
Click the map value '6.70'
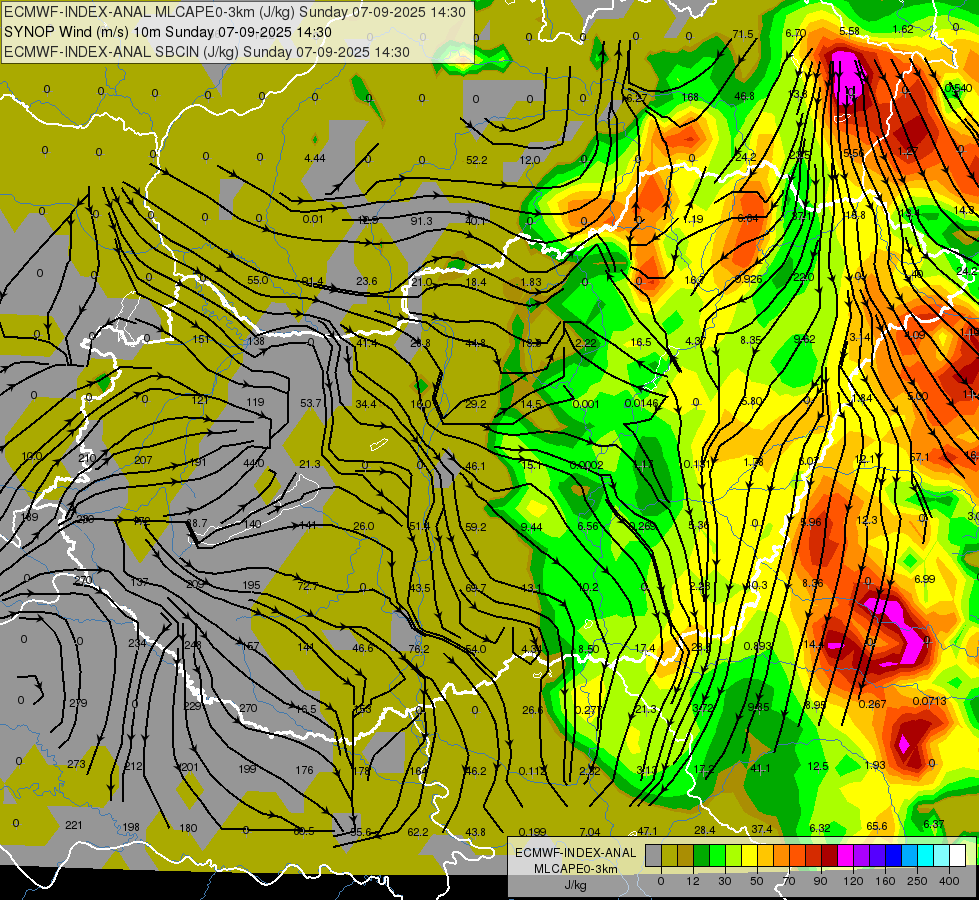pyautogui.click(x=795, y=33)
